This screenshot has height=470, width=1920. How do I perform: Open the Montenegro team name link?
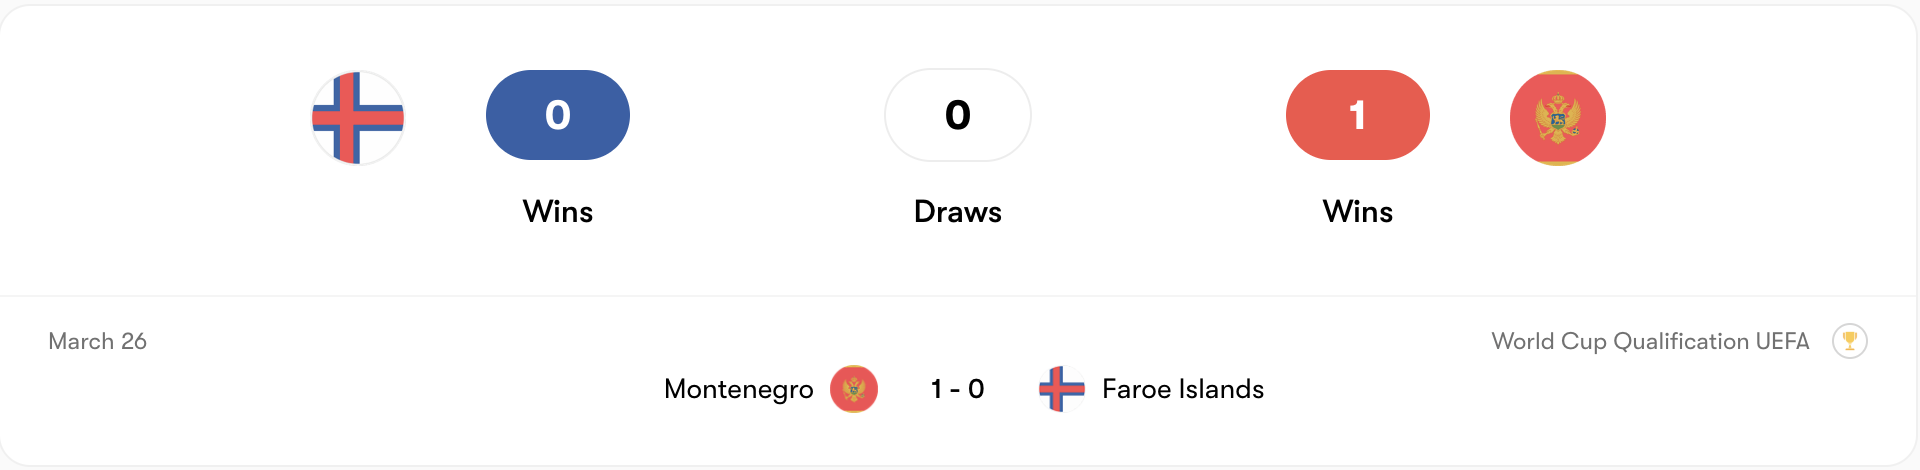(x=738, y=389)
